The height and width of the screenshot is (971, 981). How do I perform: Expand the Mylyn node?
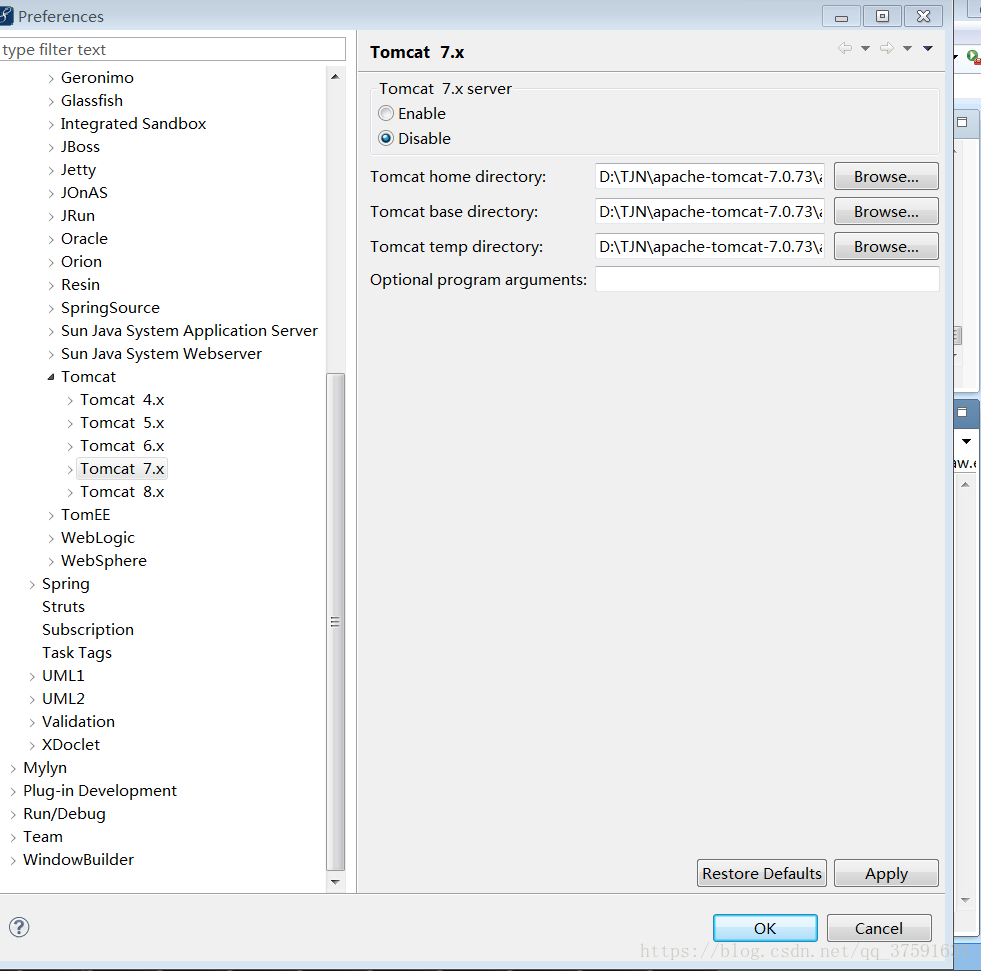[14, 768]
